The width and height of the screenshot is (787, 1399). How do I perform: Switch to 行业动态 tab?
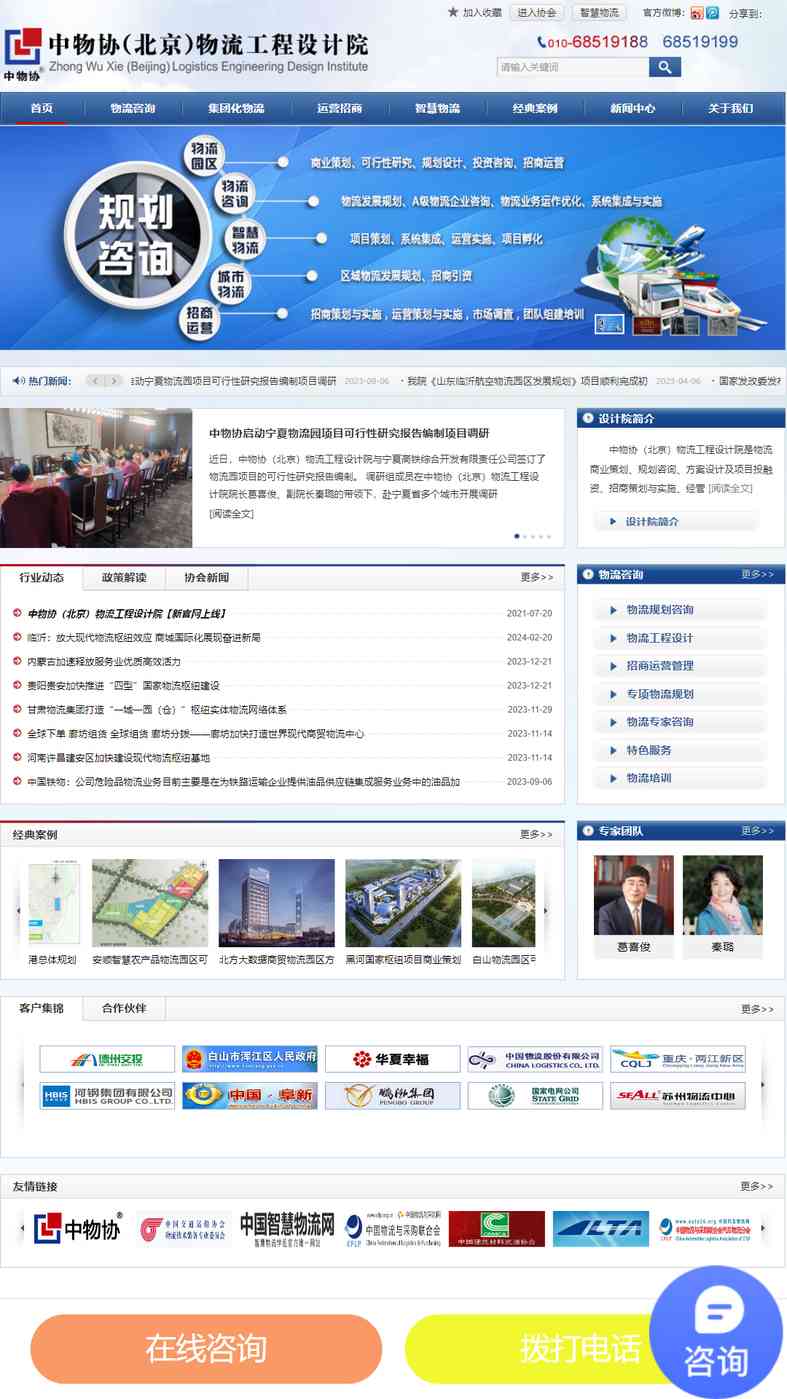tap(42, 577)
